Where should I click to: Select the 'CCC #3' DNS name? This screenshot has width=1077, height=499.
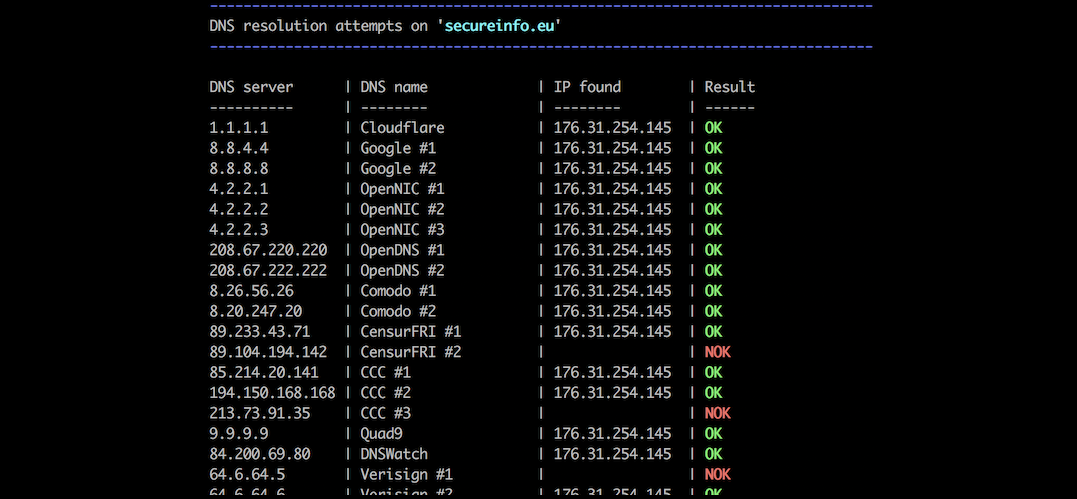coord(385,413)
